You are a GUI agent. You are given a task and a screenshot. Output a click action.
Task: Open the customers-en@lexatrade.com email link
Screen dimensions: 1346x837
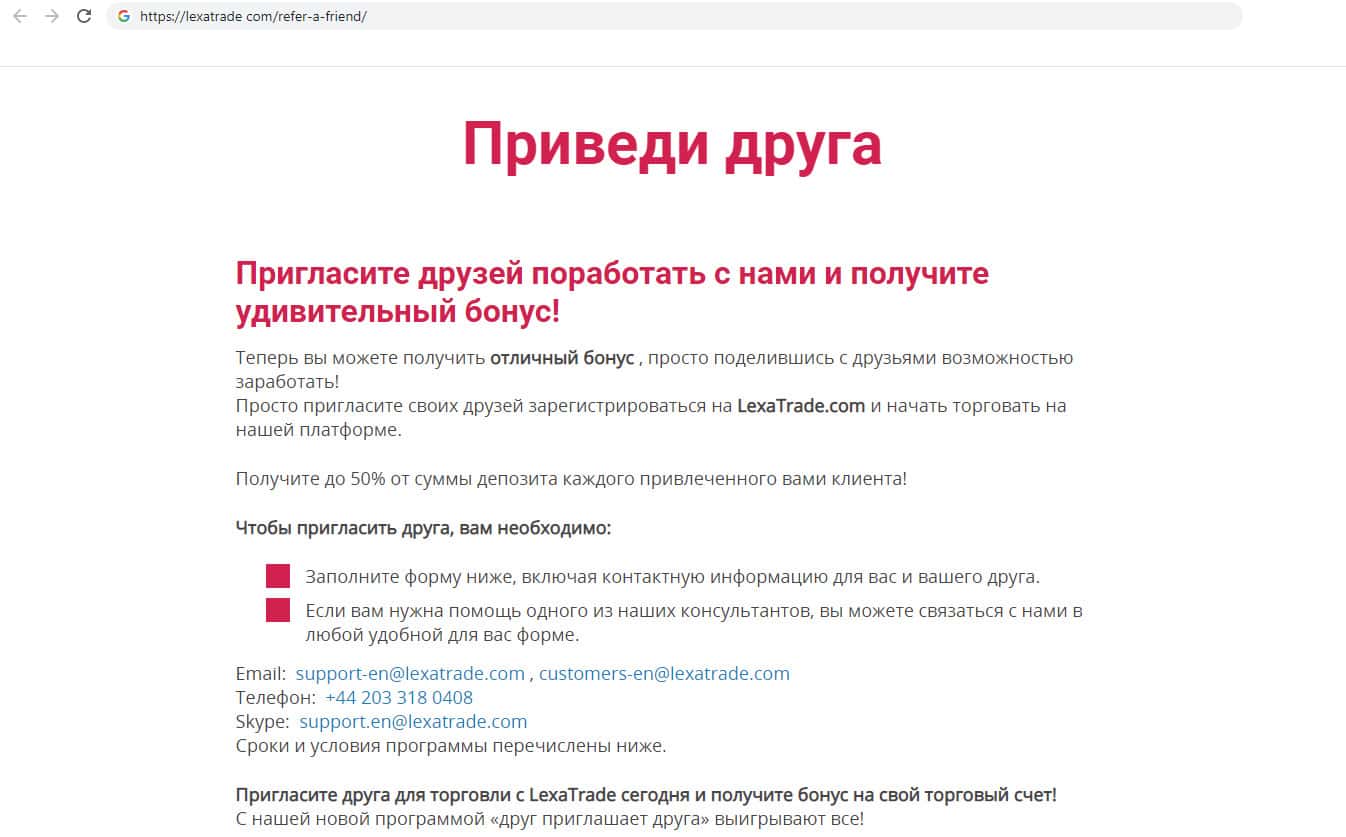point(664,674)
